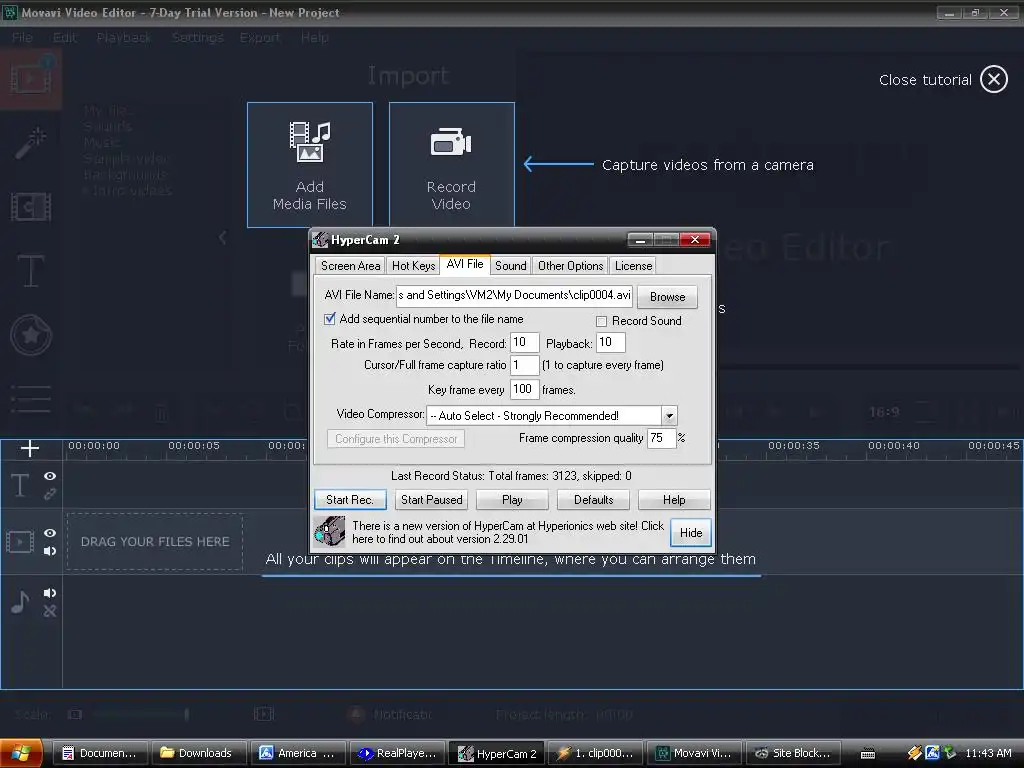Screen dimensions: 1024x768
Task: Click the Add Media Files tile icon
Action: pos(310,142)
